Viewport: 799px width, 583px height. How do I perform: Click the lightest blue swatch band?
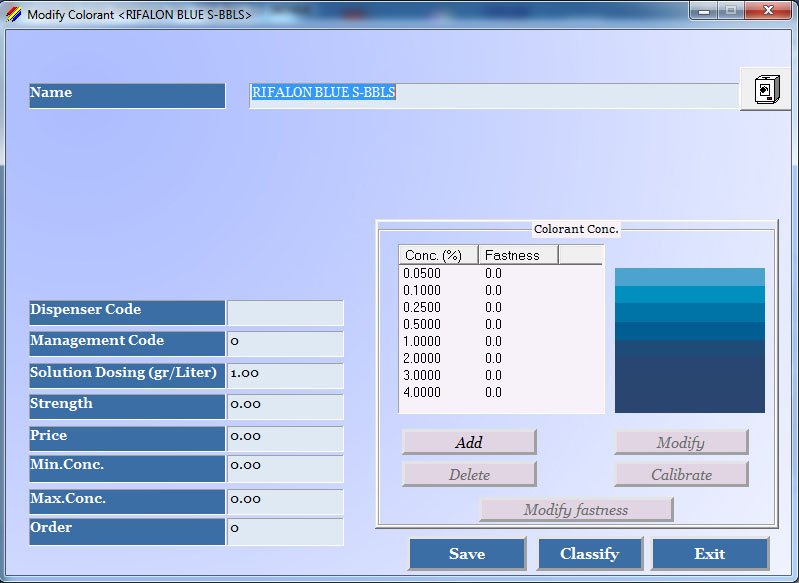tap(689, 277)
